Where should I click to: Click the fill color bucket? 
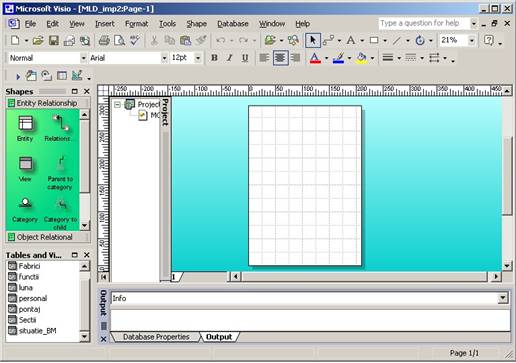pyautogui.click(x=361, y=58)
